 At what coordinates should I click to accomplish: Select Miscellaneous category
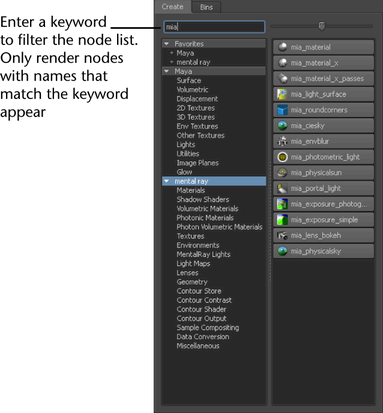click(198, 346)
